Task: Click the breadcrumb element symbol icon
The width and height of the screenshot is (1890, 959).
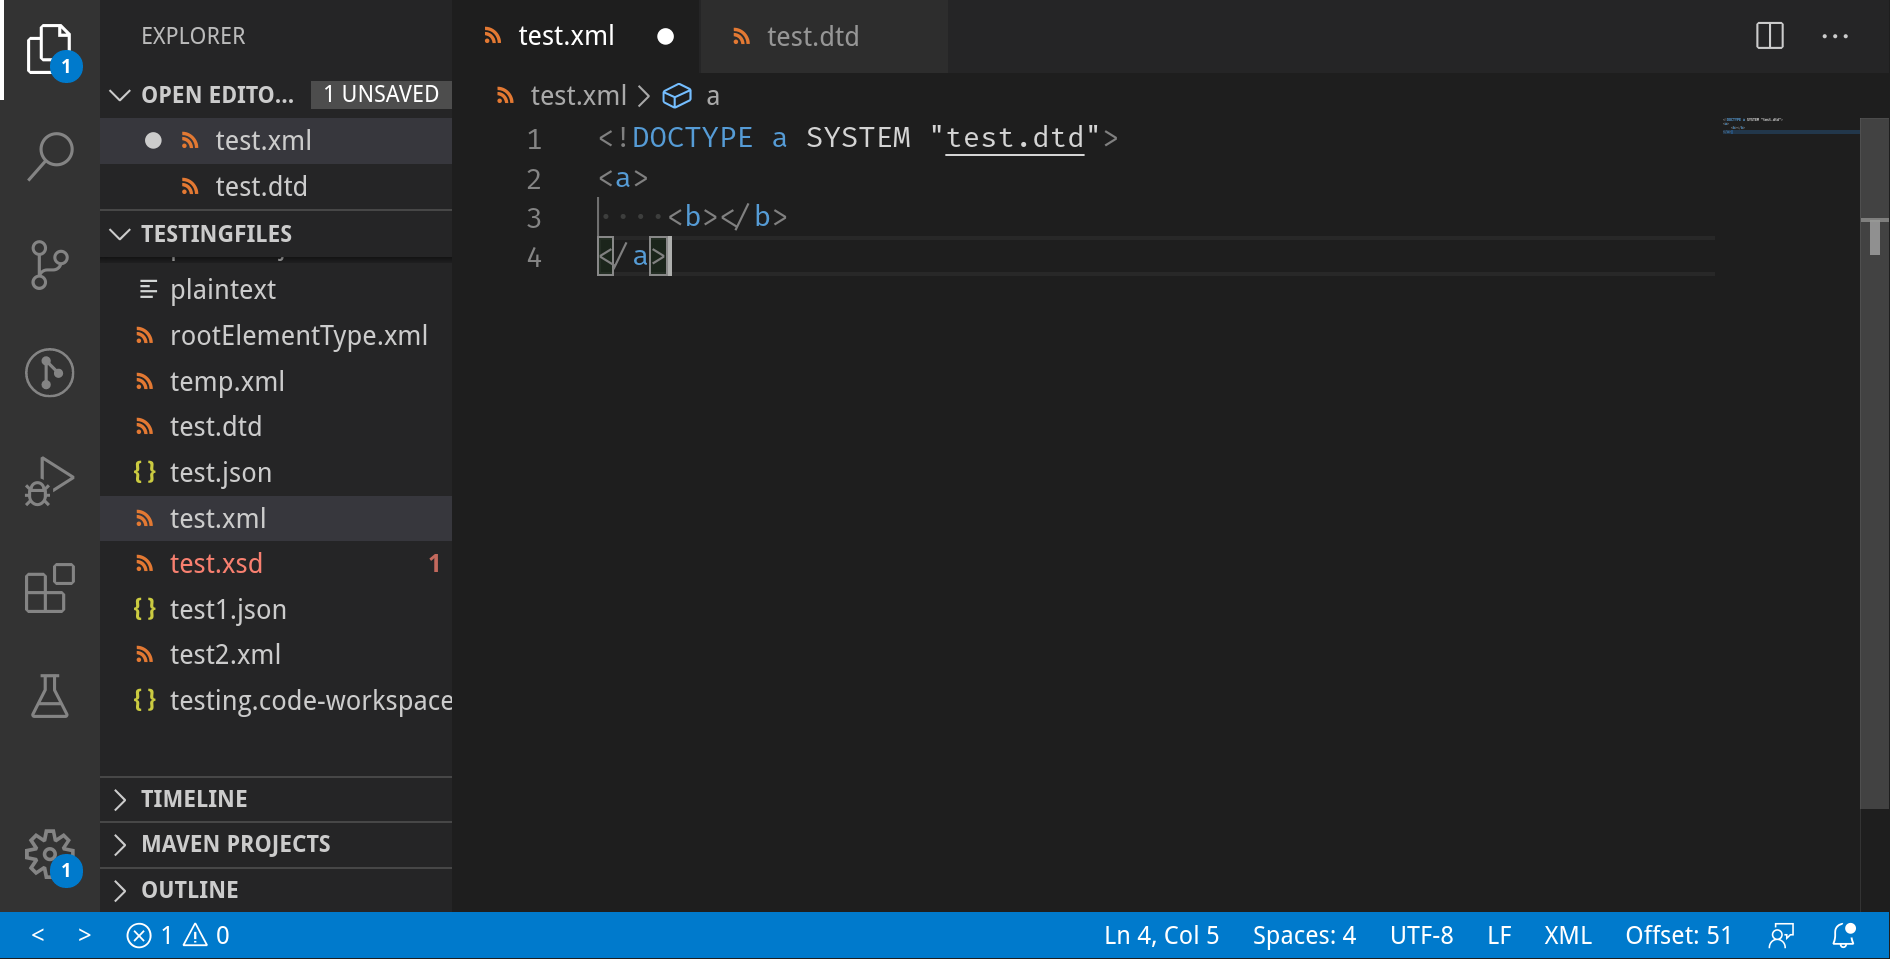Action: click(677, 96)
